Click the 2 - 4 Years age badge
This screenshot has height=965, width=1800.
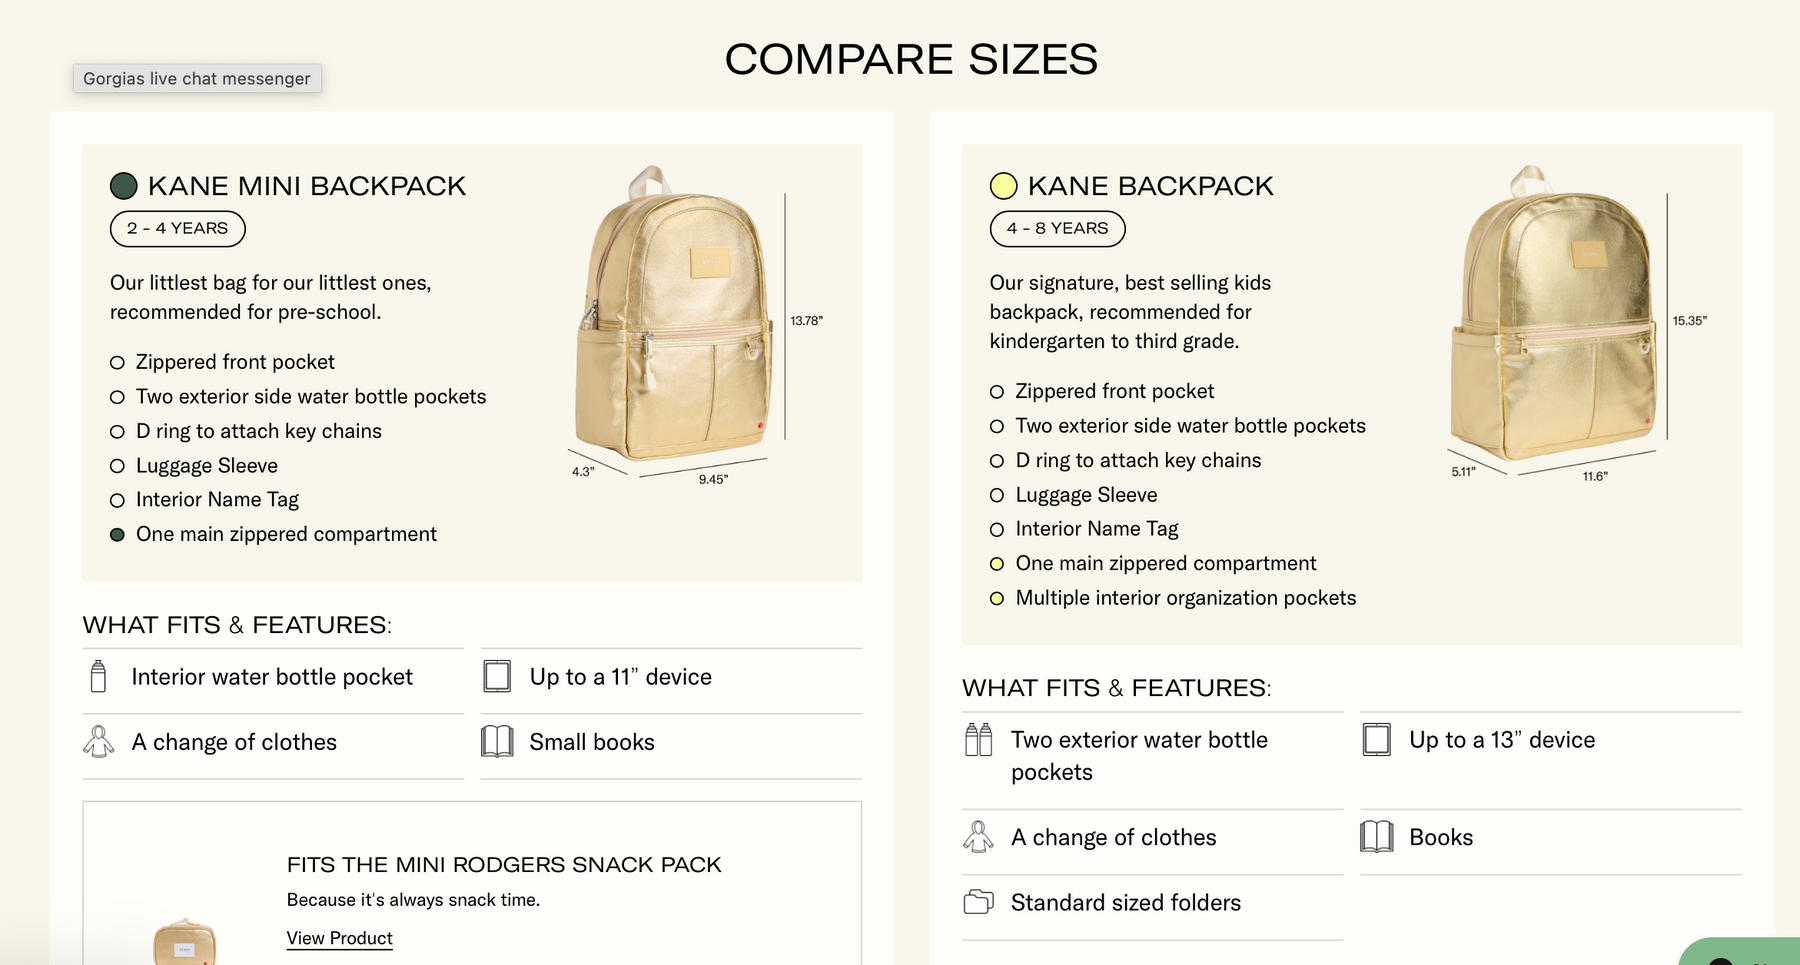pos(177,229)
